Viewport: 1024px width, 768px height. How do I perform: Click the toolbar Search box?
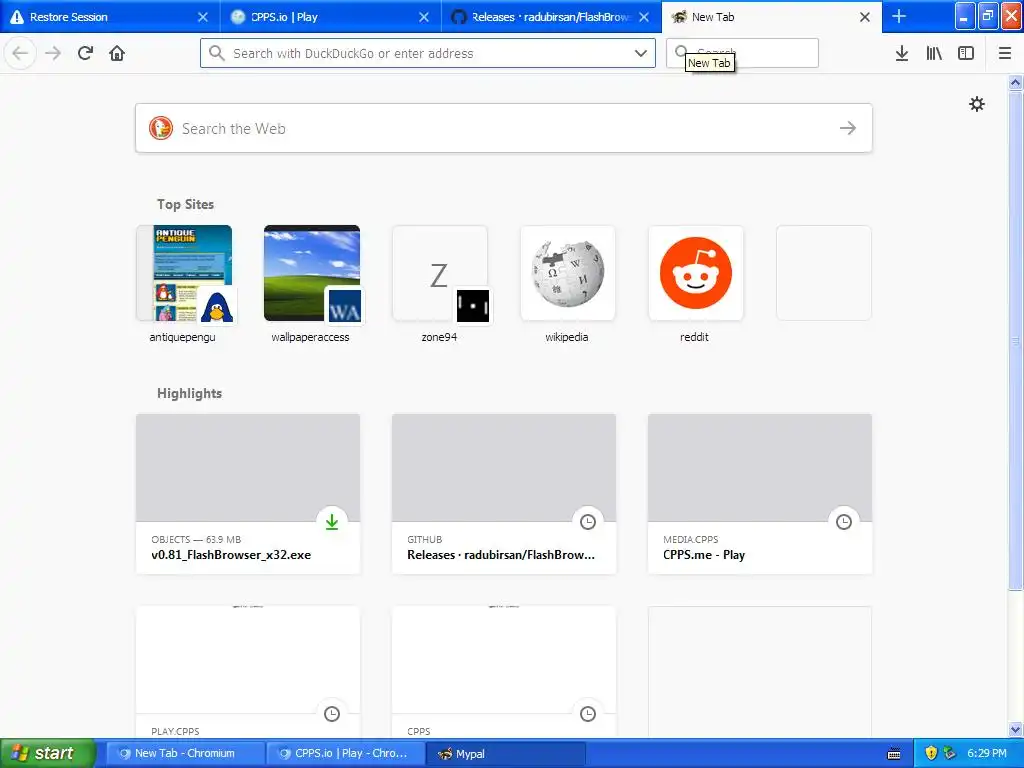tap(742, 53)
